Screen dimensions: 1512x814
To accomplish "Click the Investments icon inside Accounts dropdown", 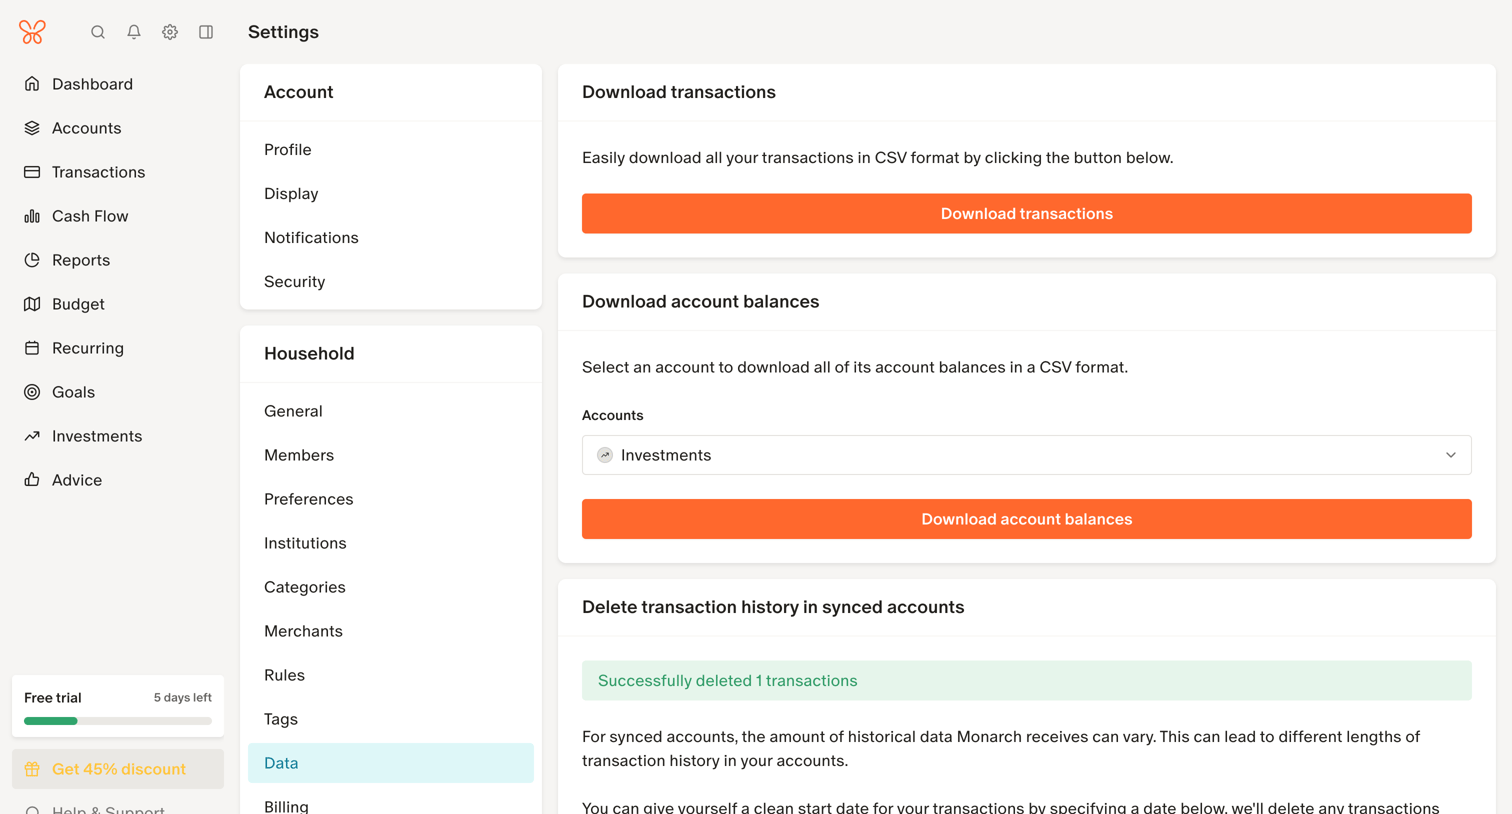I will (605, 455).
